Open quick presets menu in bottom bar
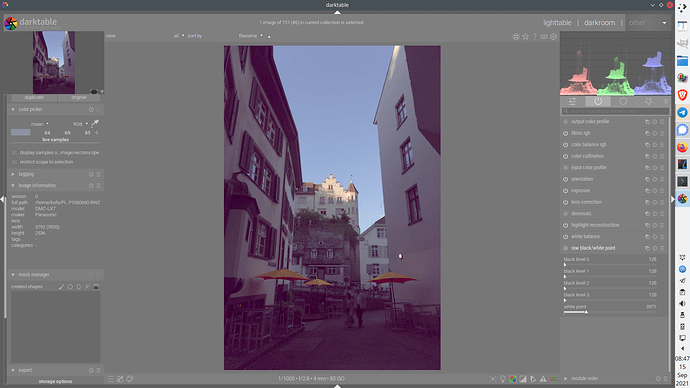Viewport: 690px width, 388px height. (x=110, y=379)
